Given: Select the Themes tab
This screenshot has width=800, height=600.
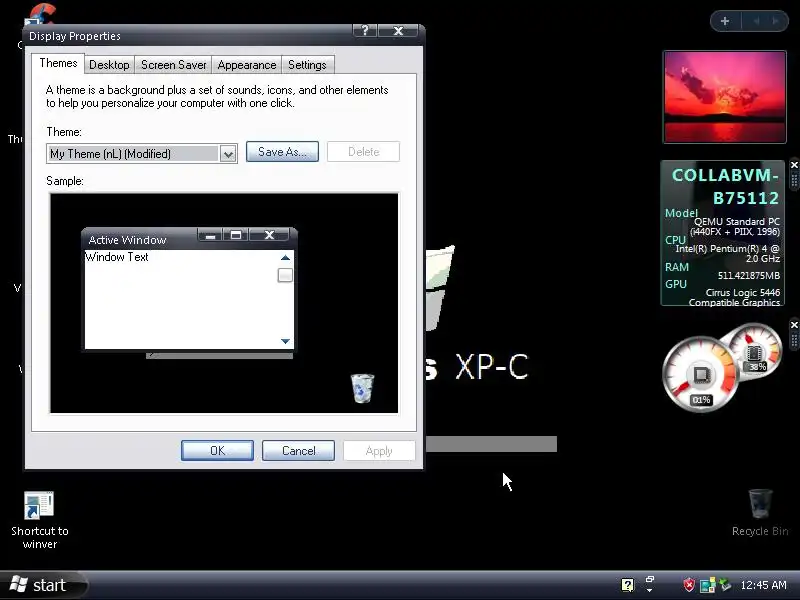Looking at the screenshot, I should (58, 63).
